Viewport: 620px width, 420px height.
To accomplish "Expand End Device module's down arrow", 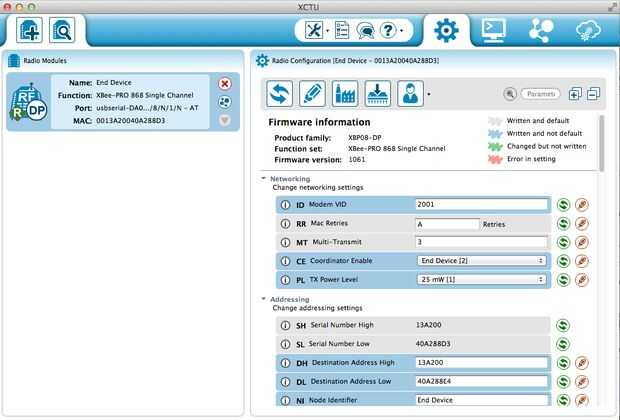I will (225, 120).
